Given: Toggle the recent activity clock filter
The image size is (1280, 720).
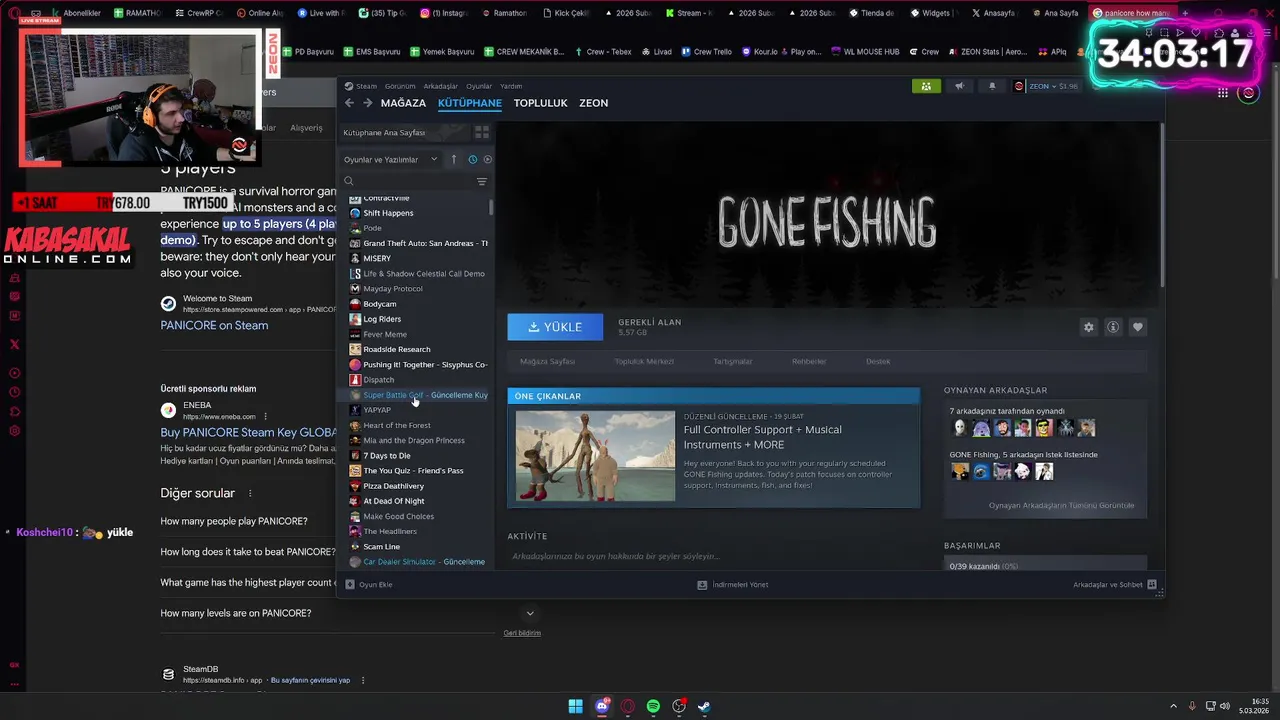Looking at the screenshot, I should (473, 159).
